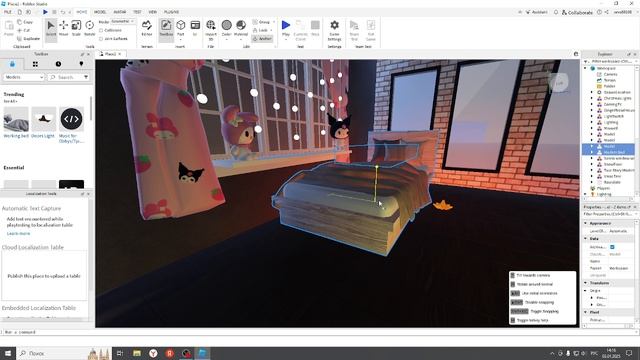
Task: Click the quick-access Run arrow in title bar
Action: (45, 12)
